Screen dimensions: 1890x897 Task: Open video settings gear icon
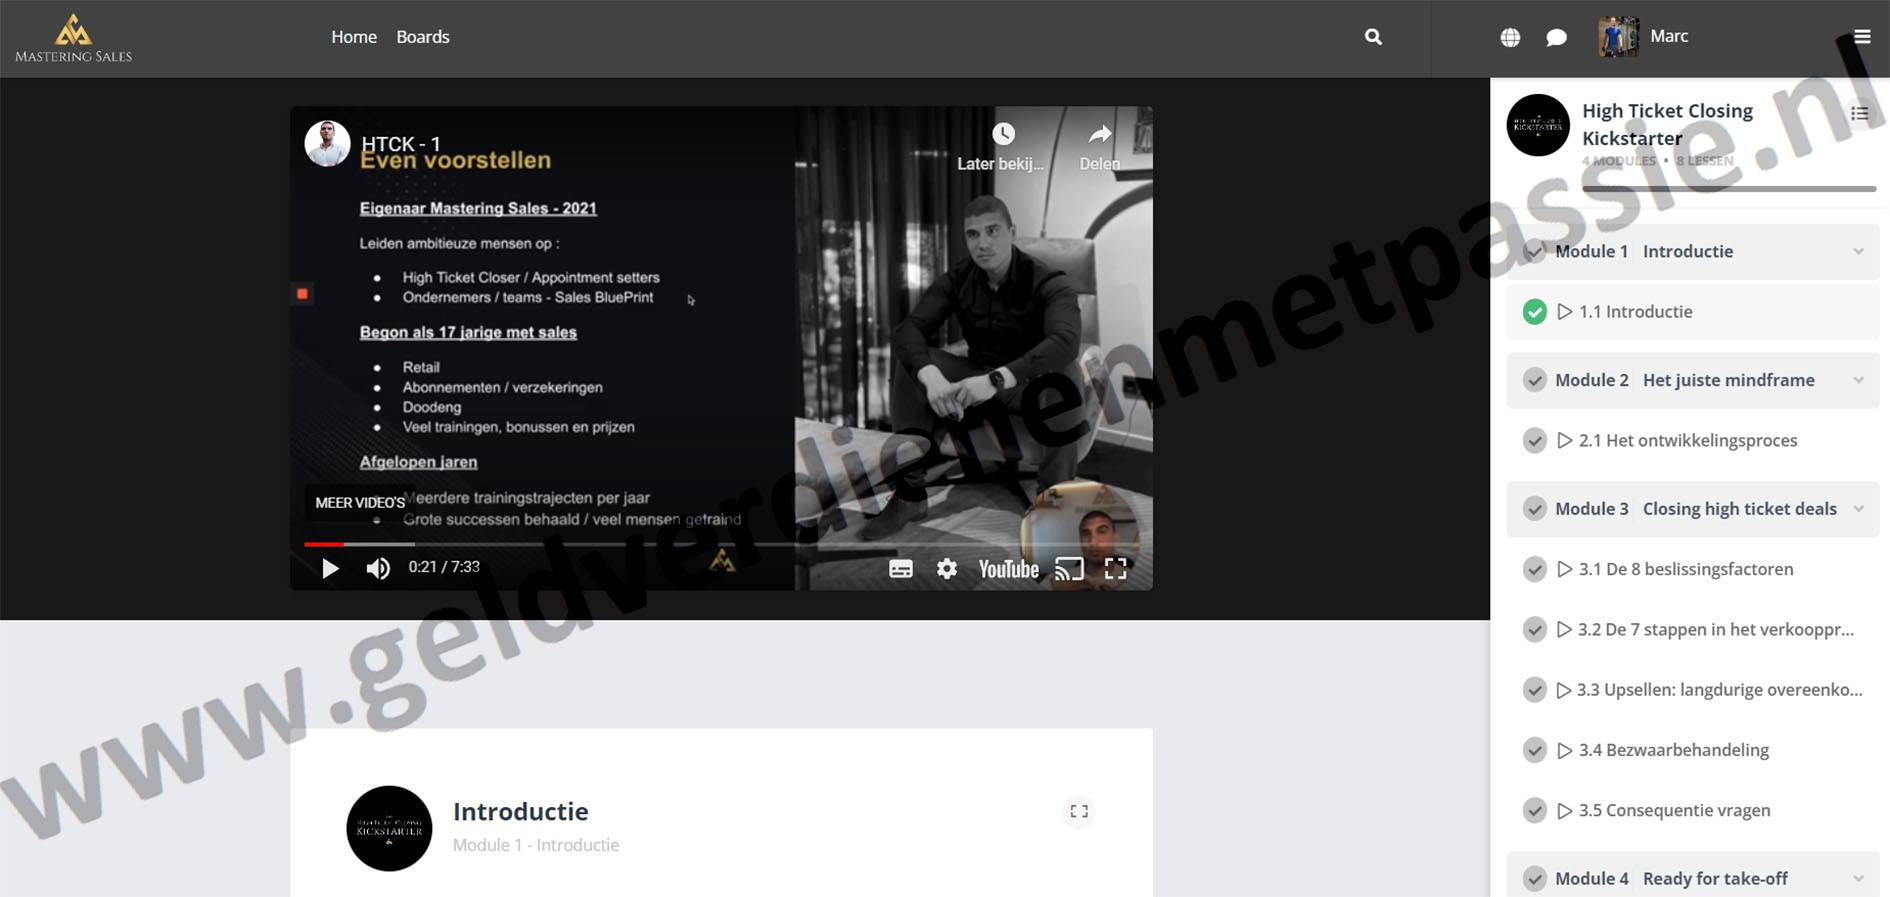coord(946,569)
